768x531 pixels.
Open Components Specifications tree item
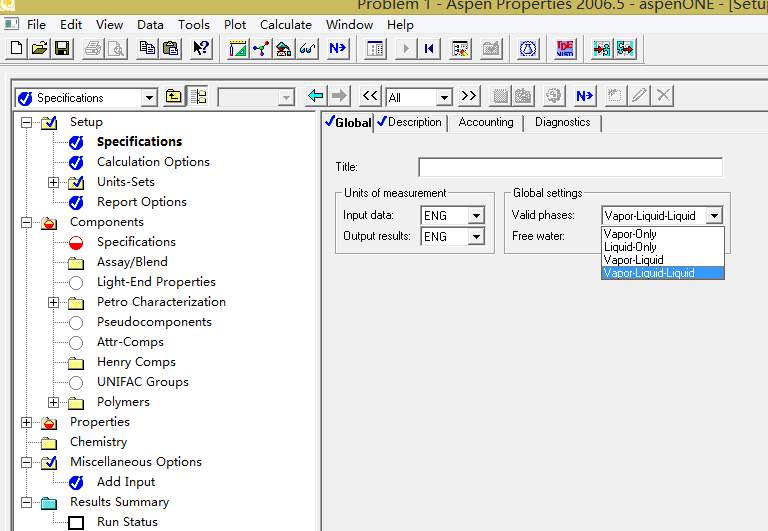(136, 242)
